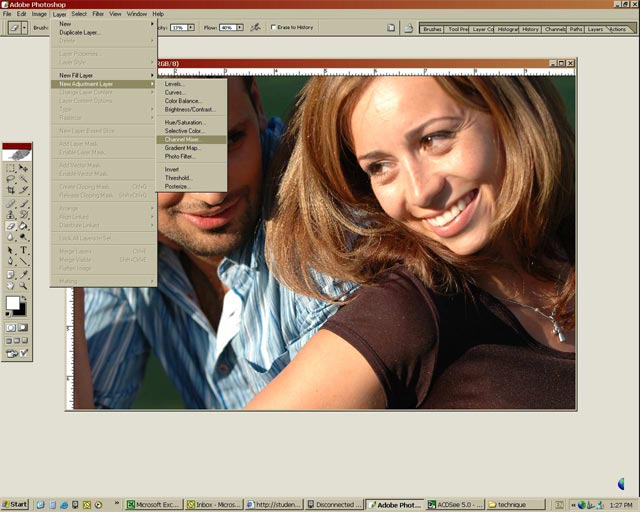Select the Move tool
The image size is (640, 512).
tap(24, 168)
